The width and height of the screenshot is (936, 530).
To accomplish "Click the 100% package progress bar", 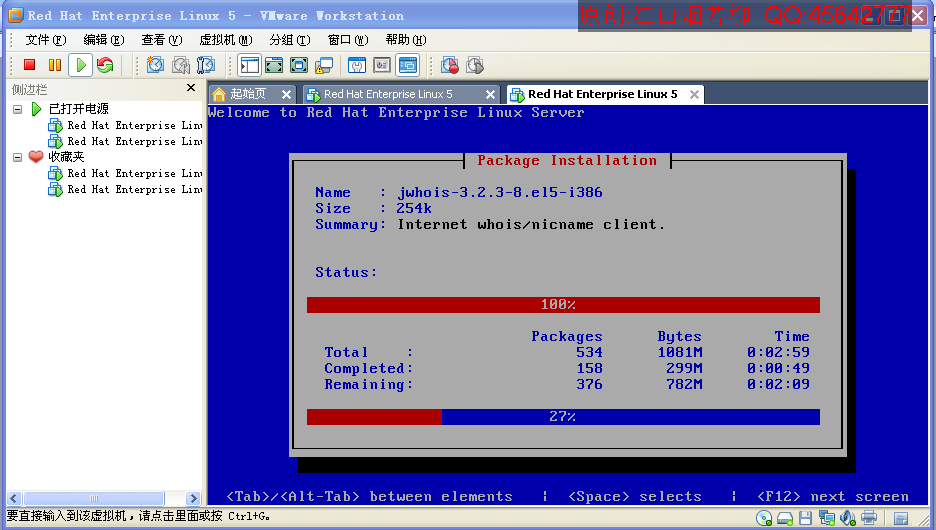I will [x=563, y=304].
